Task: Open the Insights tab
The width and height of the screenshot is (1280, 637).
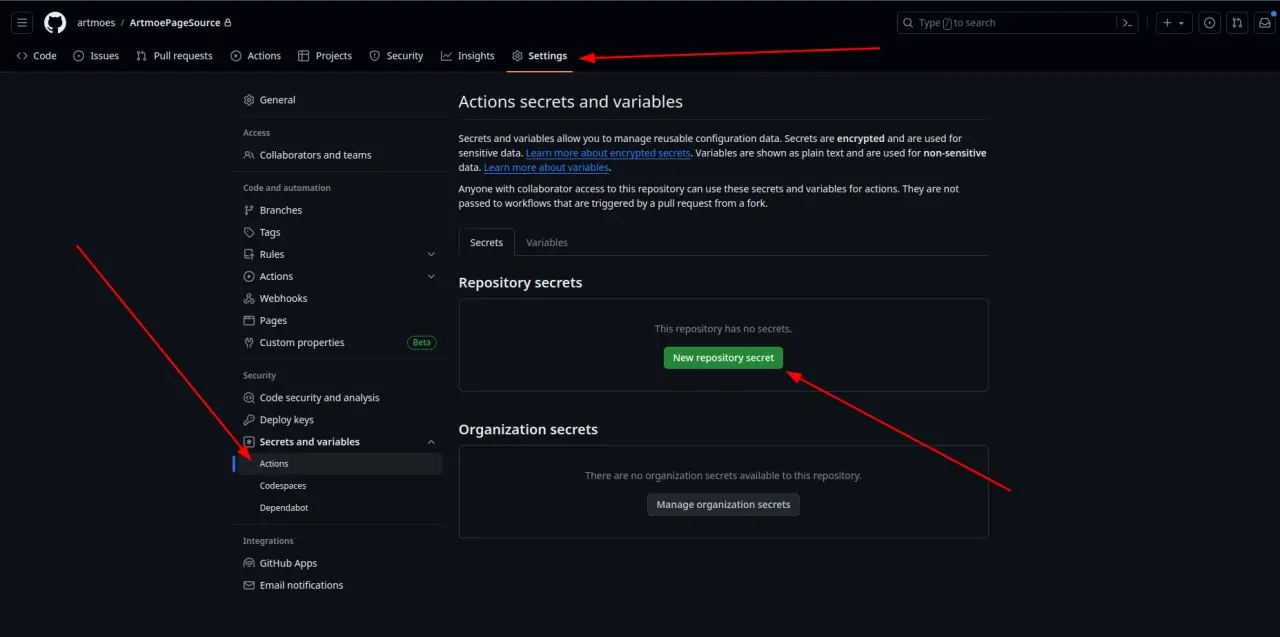Action: pyautogui.click(x=468, y=56)
